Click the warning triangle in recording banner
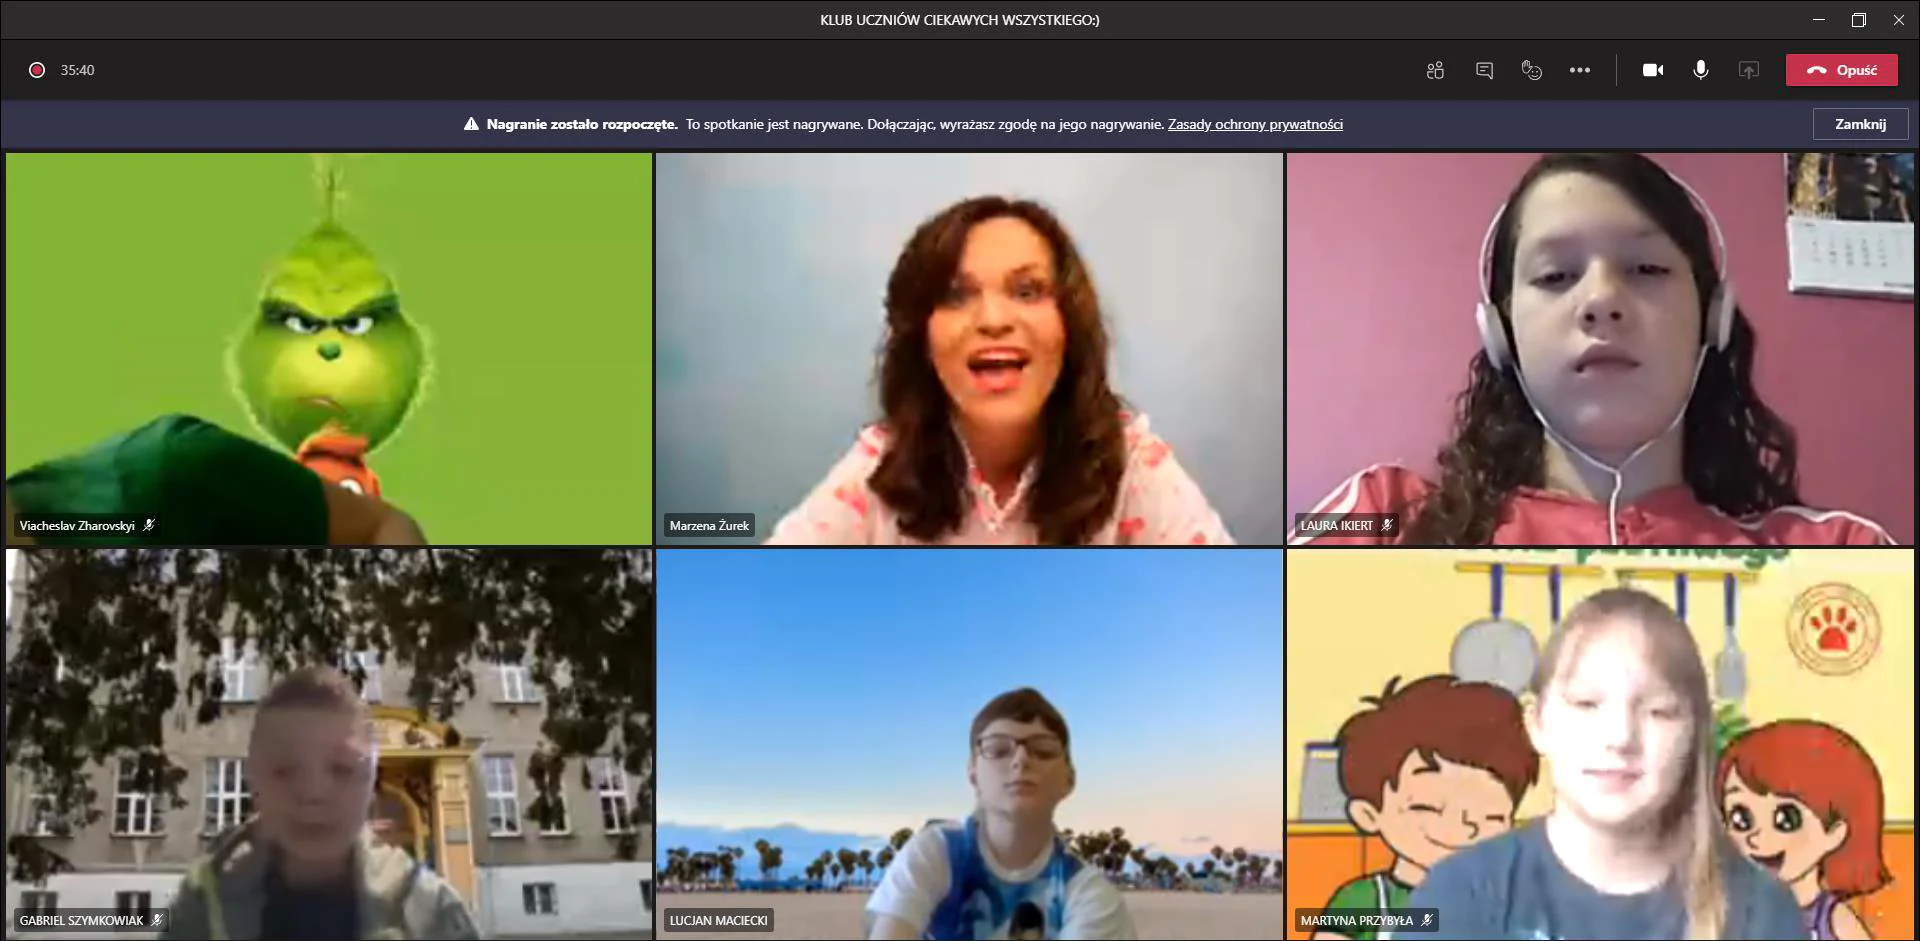Viewport: 1920px width, 941px height. [471, 124]
